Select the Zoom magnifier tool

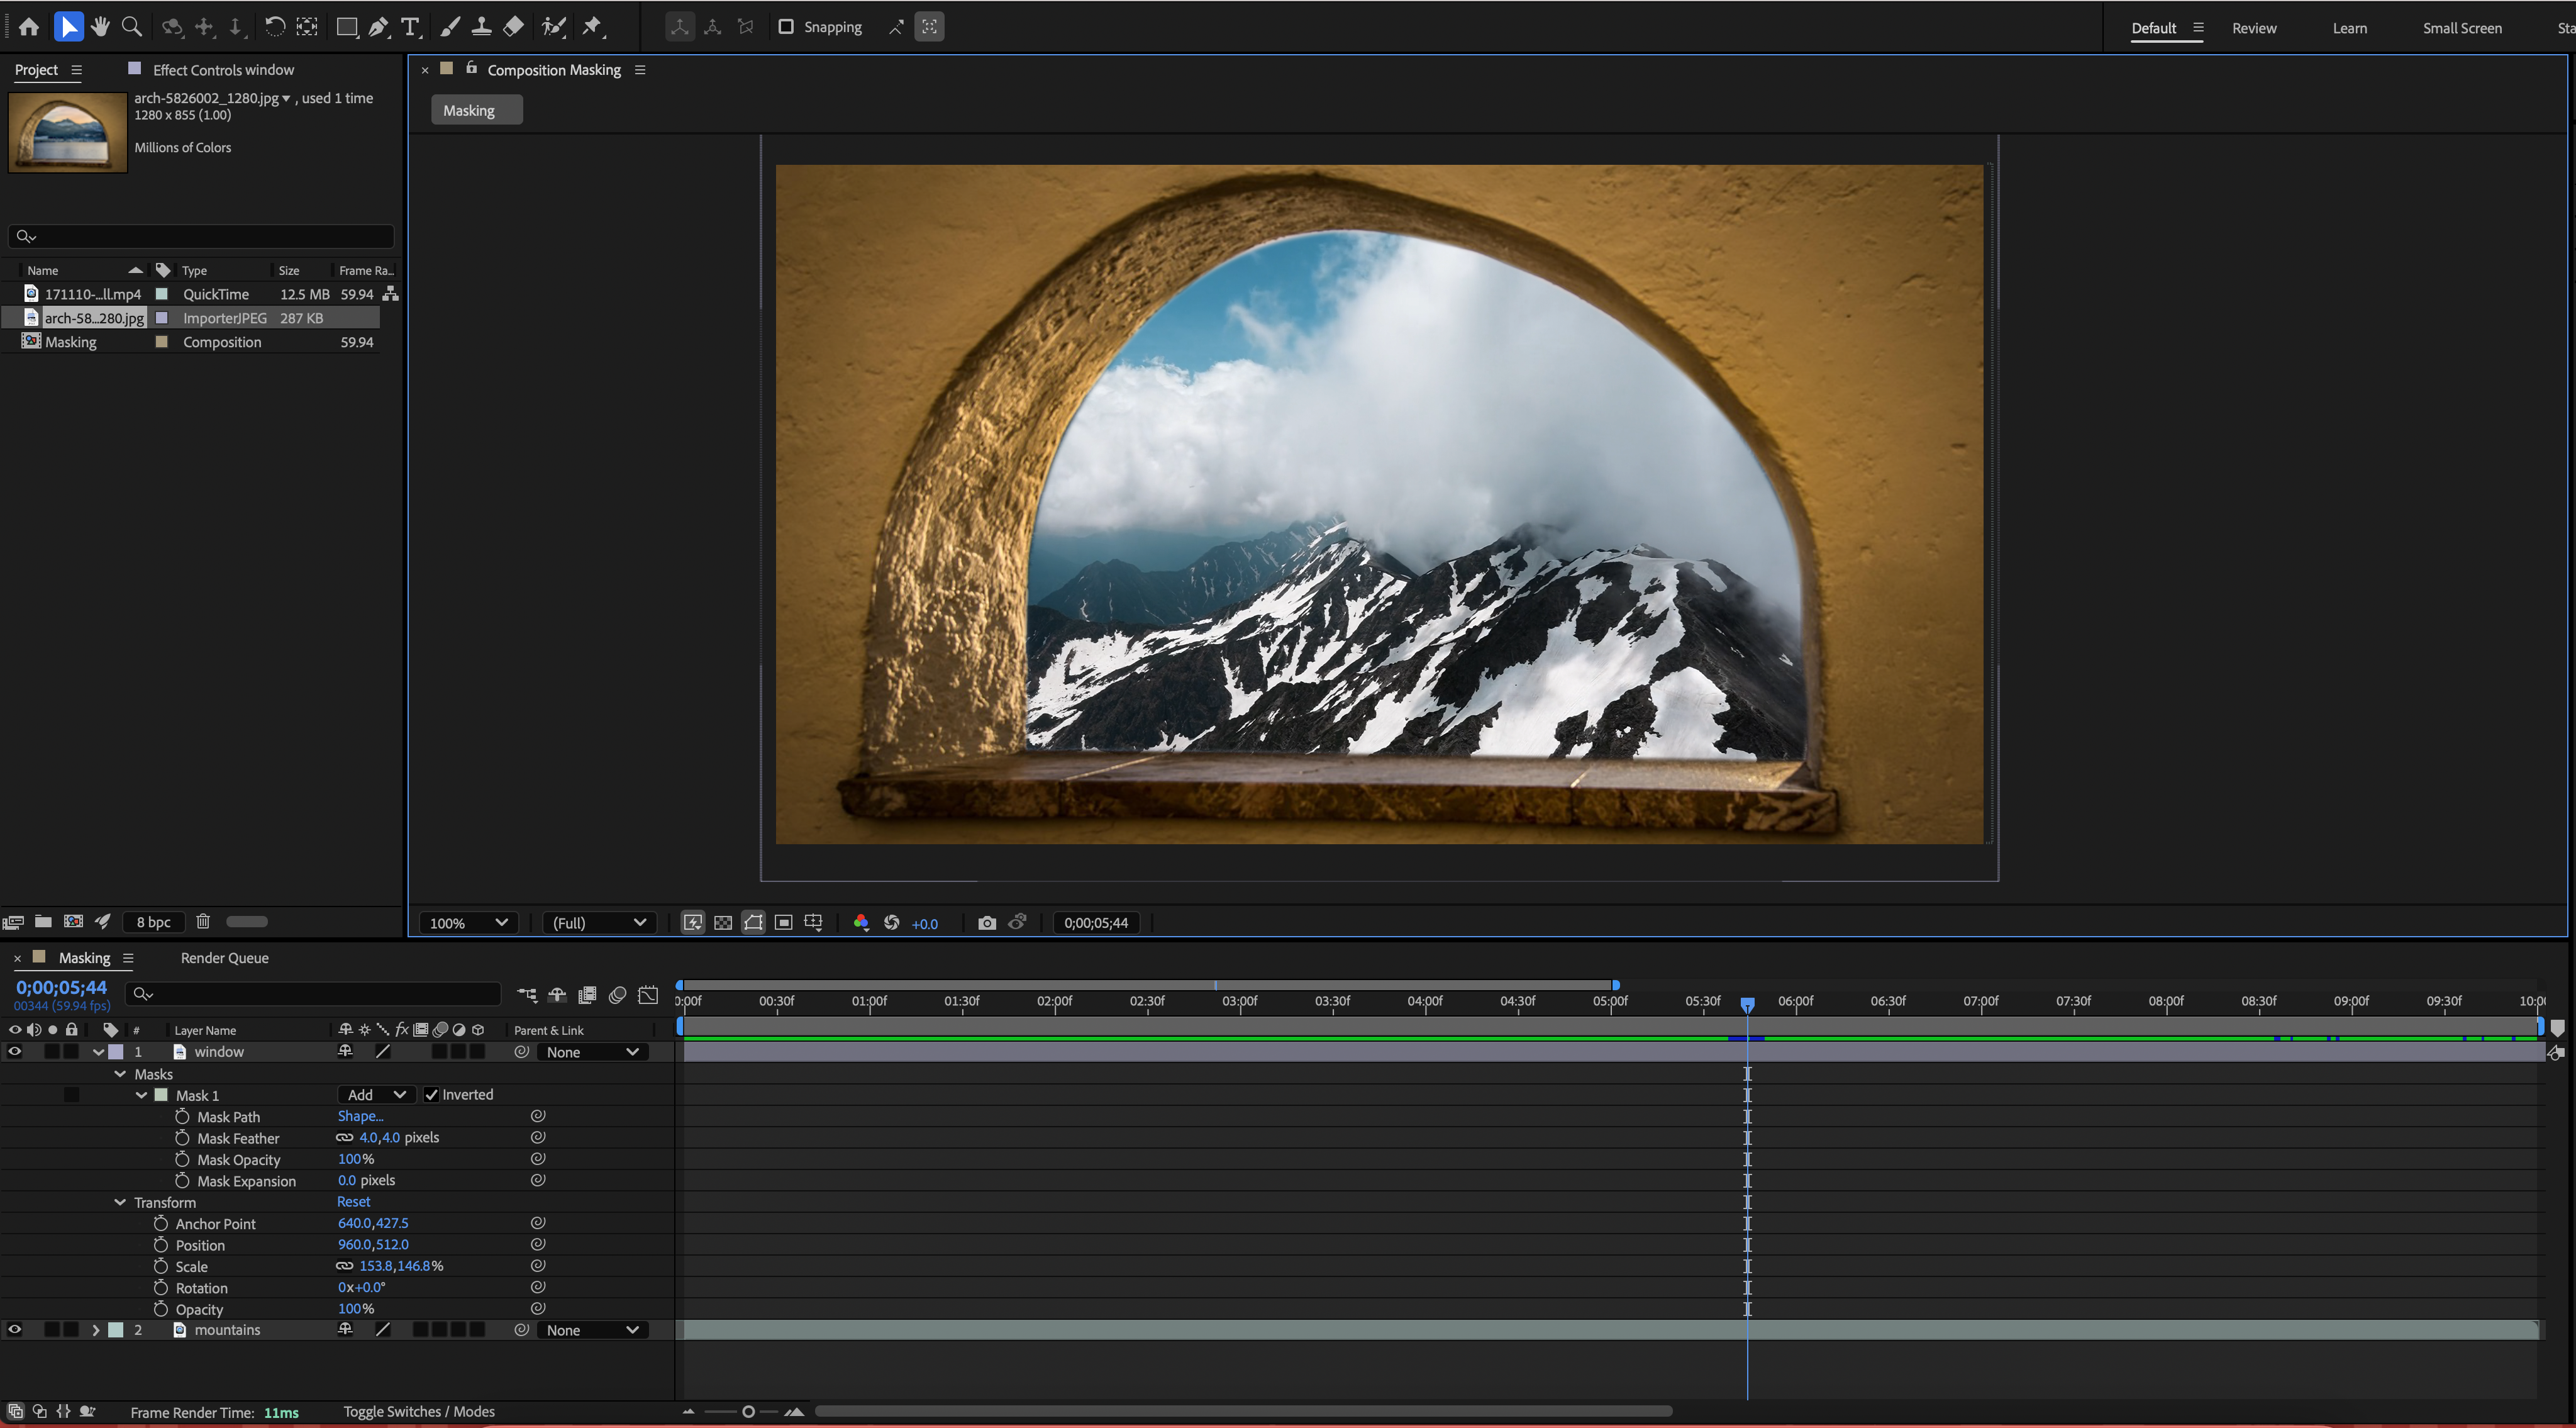coord(131,27)
